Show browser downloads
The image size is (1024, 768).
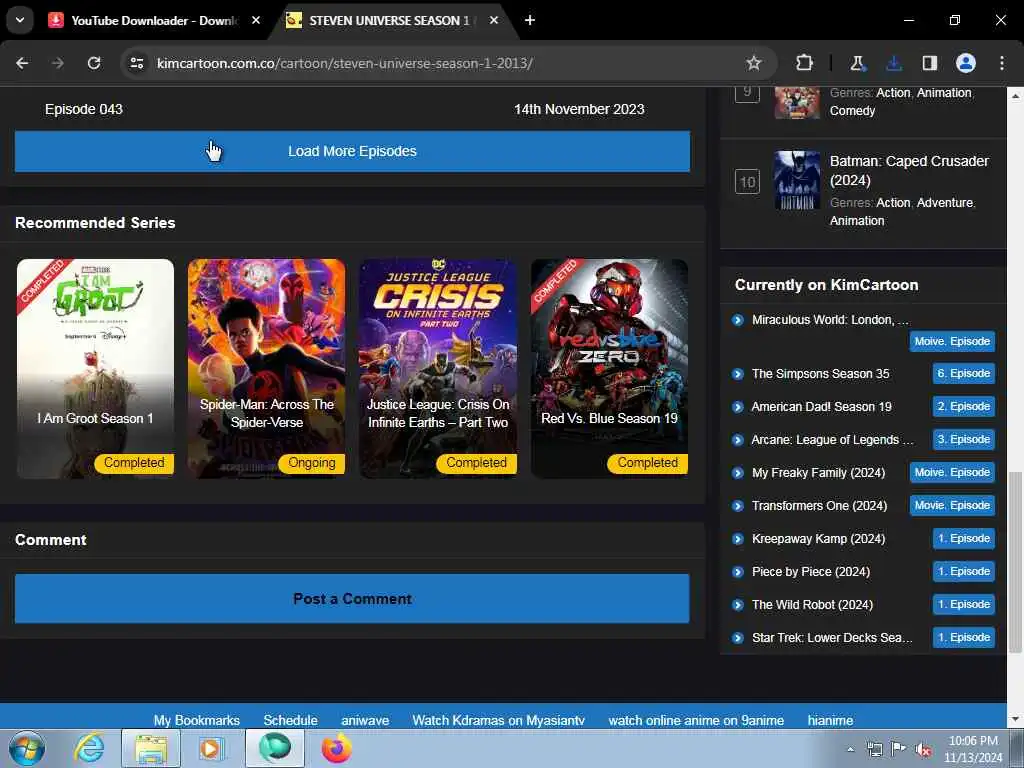893,63
